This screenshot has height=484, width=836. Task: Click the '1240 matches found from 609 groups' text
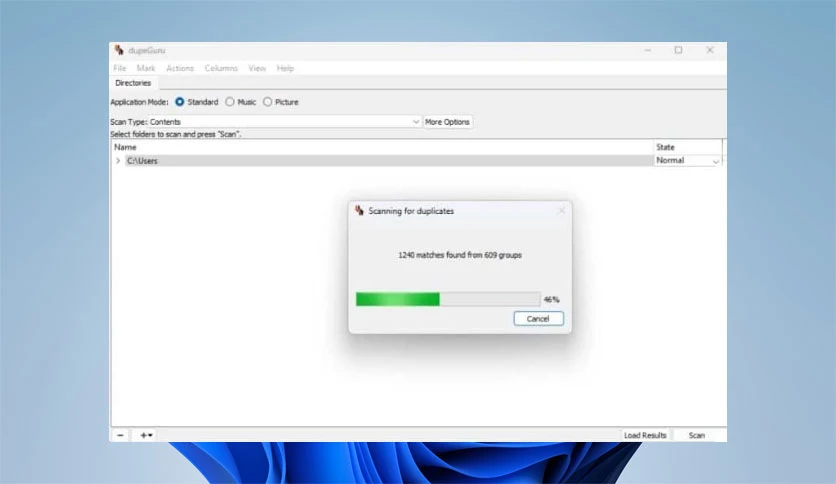click(460, 255)
